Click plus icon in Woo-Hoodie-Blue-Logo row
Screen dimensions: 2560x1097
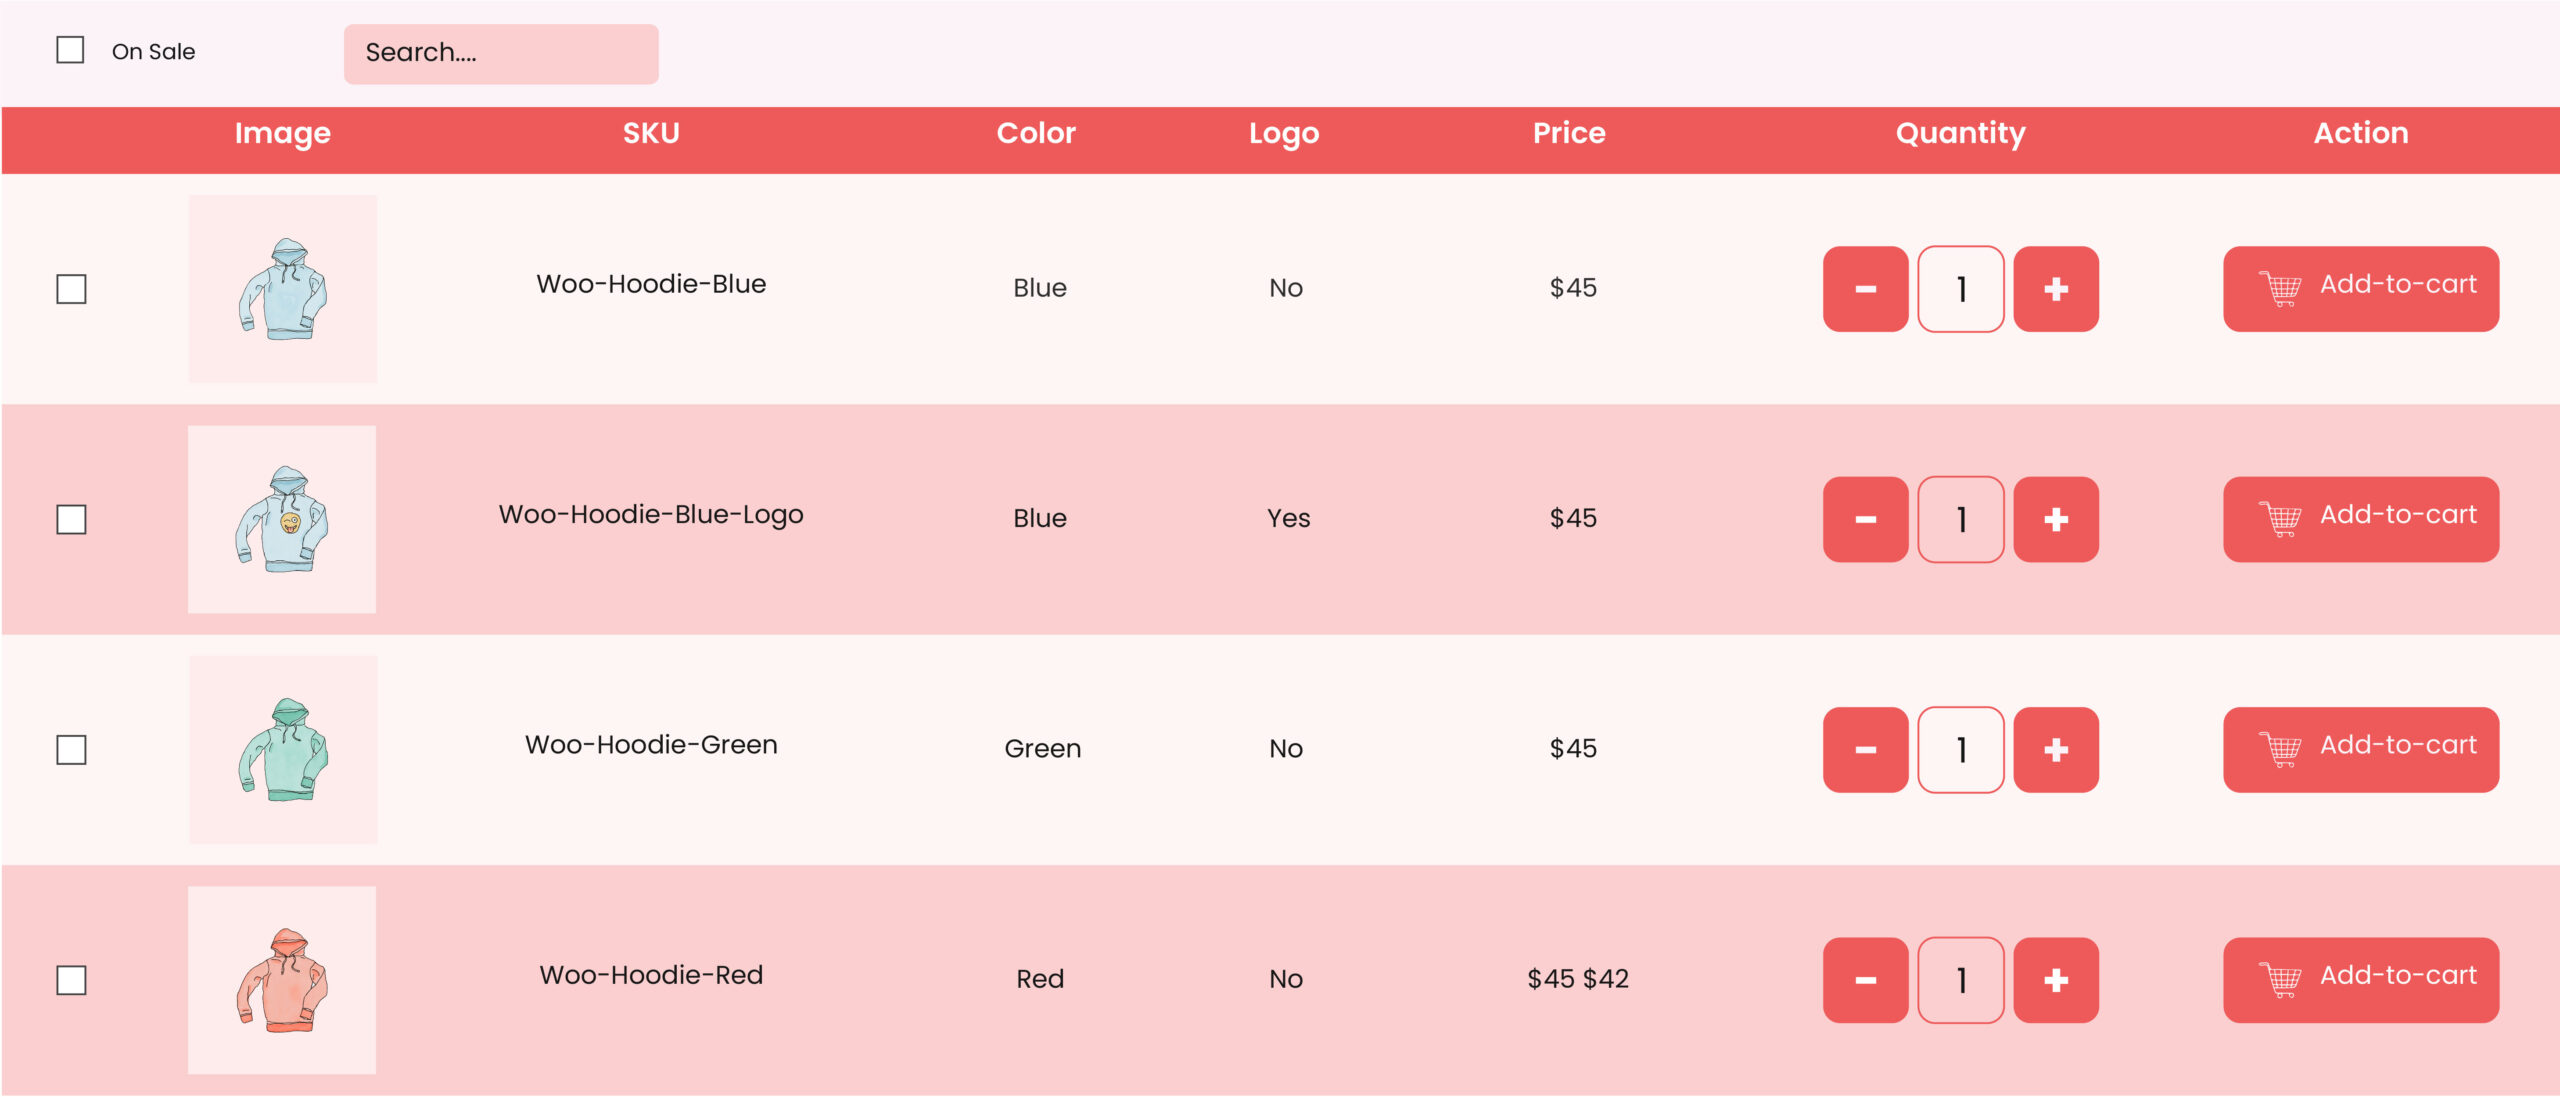point(2055,519)
